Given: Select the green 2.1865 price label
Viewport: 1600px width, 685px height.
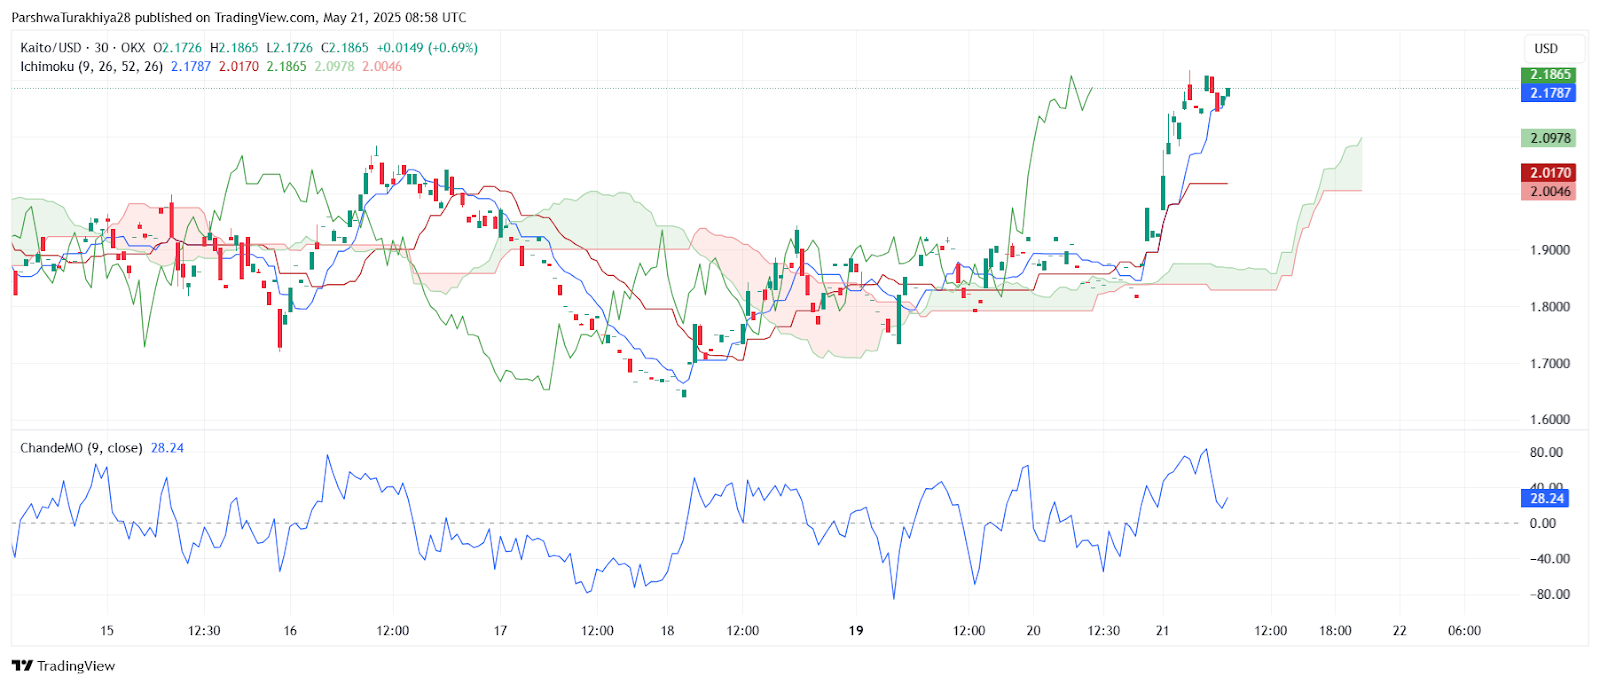Looking at the screenshot, I should coord(1548,75).
